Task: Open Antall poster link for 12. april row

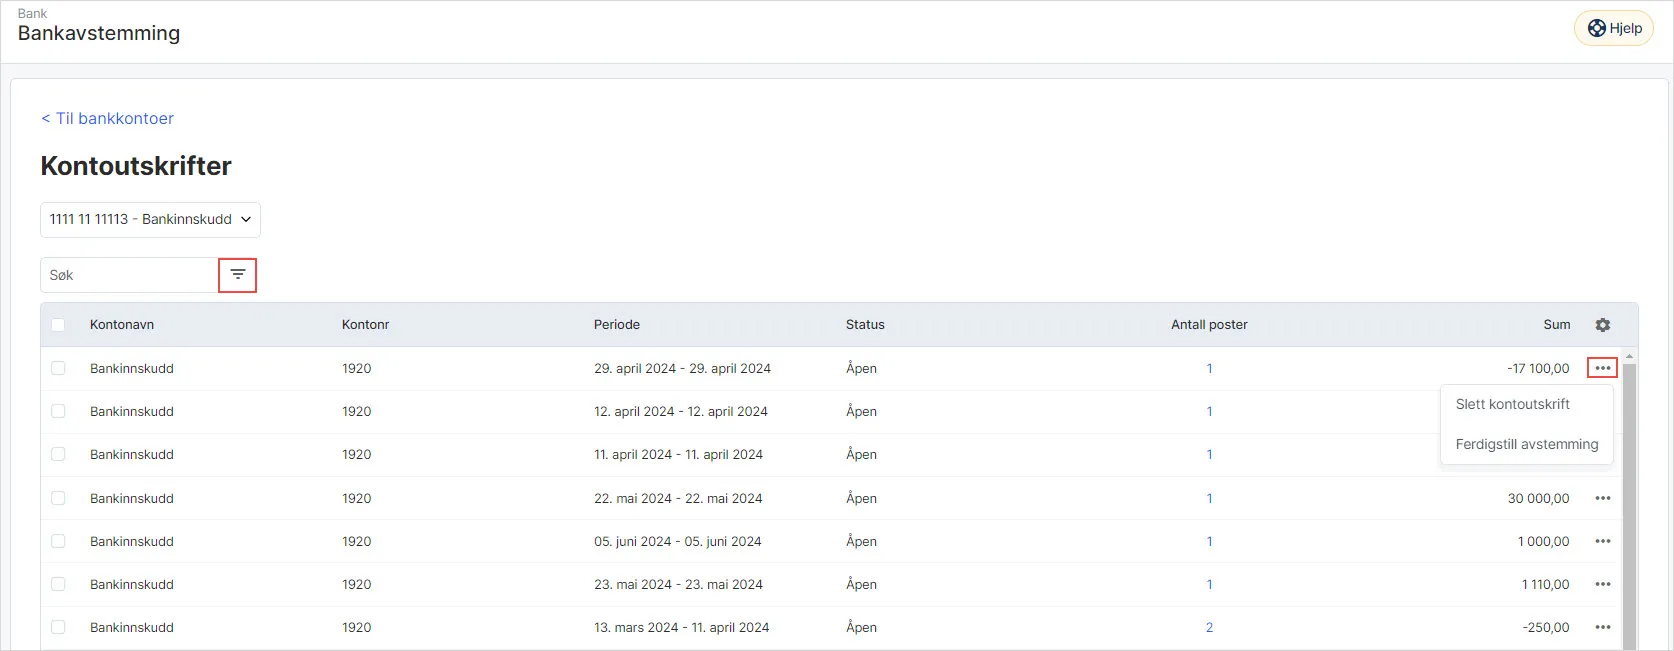Action: point(1209,411)
